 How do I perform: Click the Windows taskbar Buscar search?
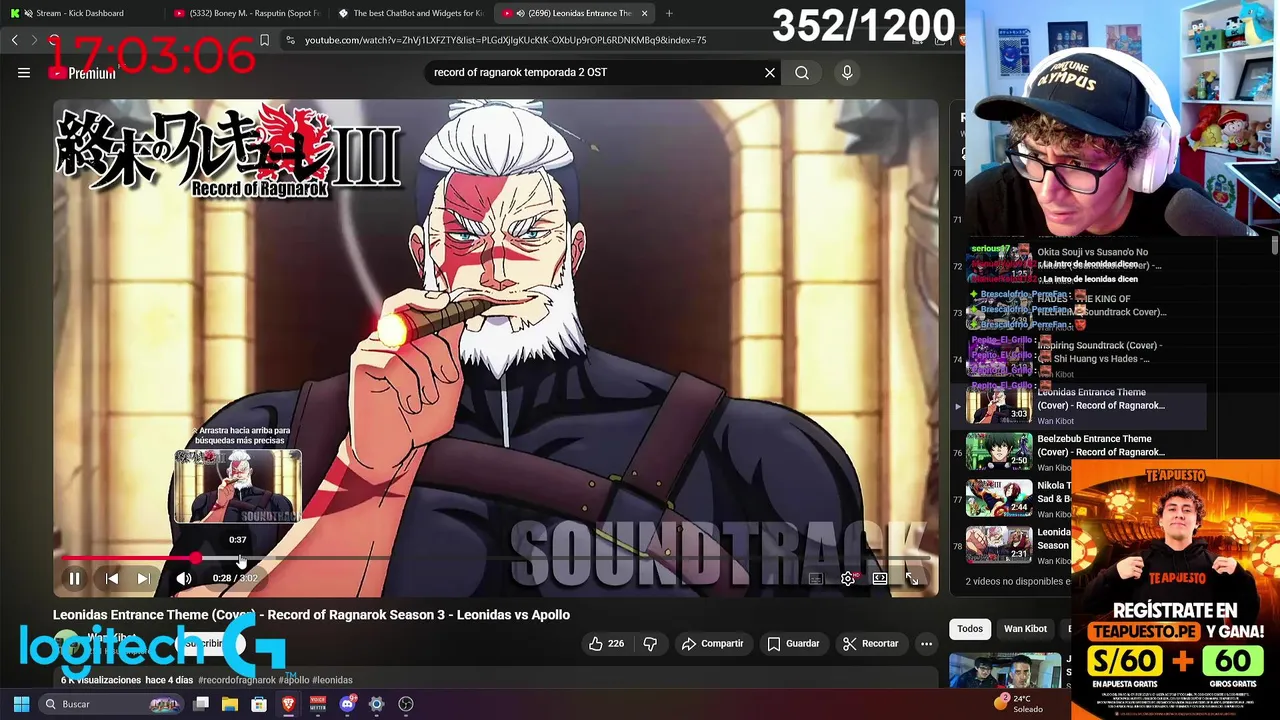[x=112, y=704]
